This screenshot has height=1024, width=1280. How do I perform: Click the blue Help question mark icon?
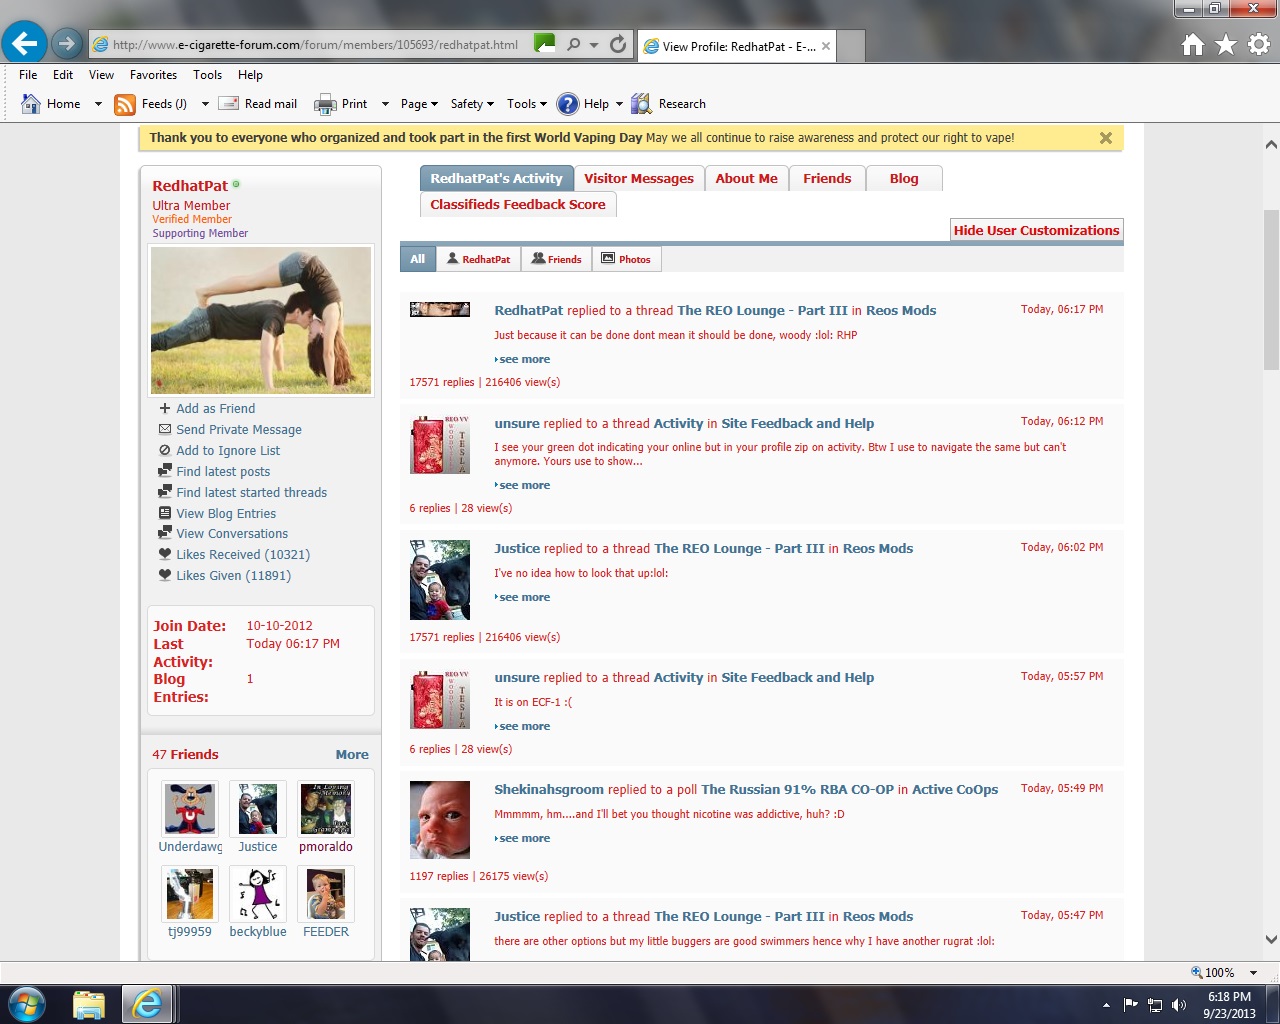[567, 104]
